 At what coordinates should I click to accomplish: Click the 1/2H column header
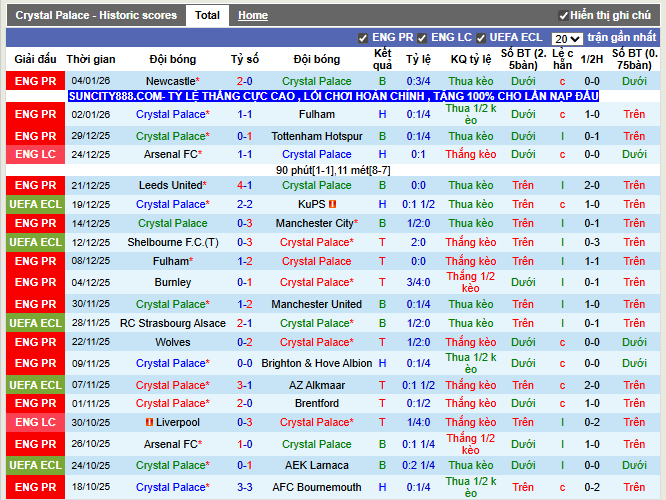tap(592, 59)
